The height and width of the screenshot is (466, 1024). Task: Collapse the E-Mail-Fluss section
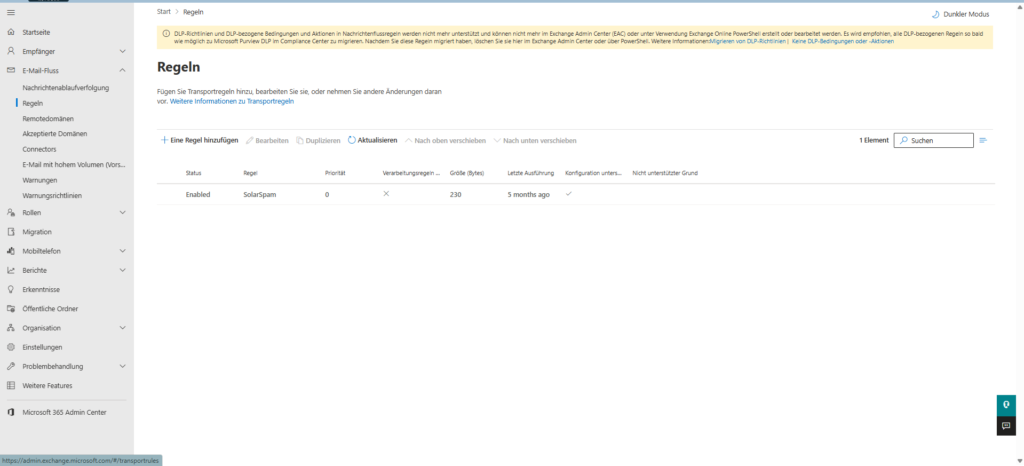coord(122,70)
